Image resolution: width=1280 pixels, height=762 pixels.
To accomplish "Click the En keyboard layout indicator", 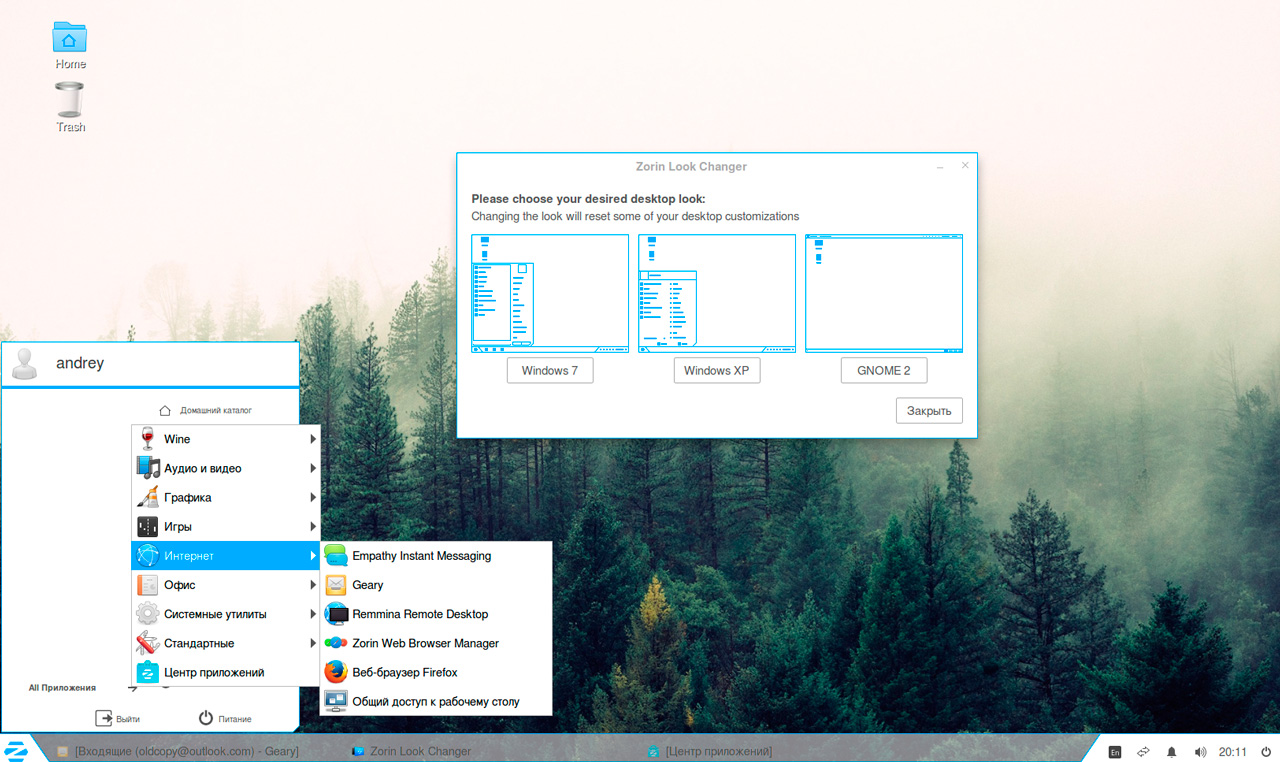I will 1115,751.
